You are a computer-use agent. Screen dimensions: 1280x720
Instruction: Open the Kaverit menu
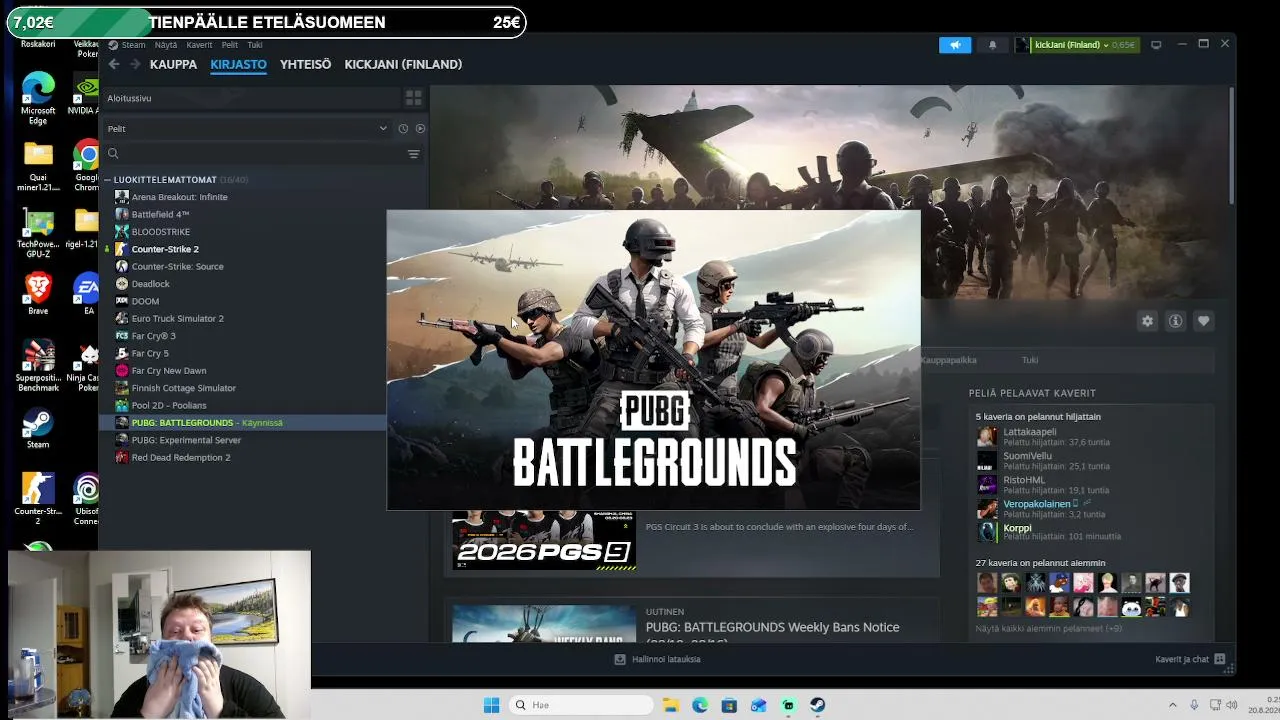coord(199,45)
